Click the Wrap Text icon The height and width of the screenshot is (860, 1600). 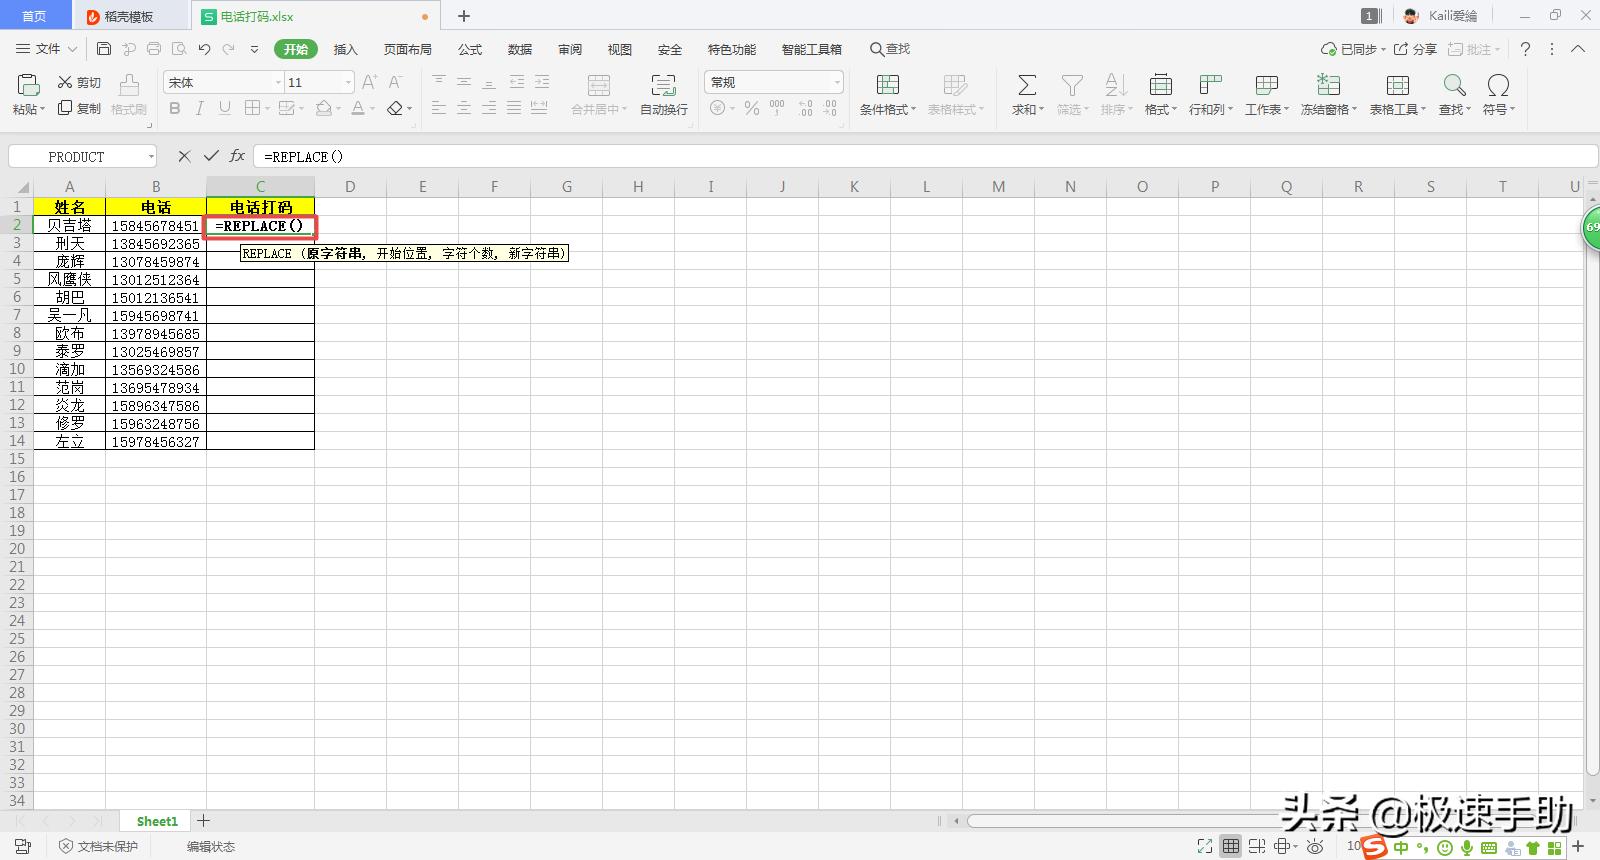663,85
